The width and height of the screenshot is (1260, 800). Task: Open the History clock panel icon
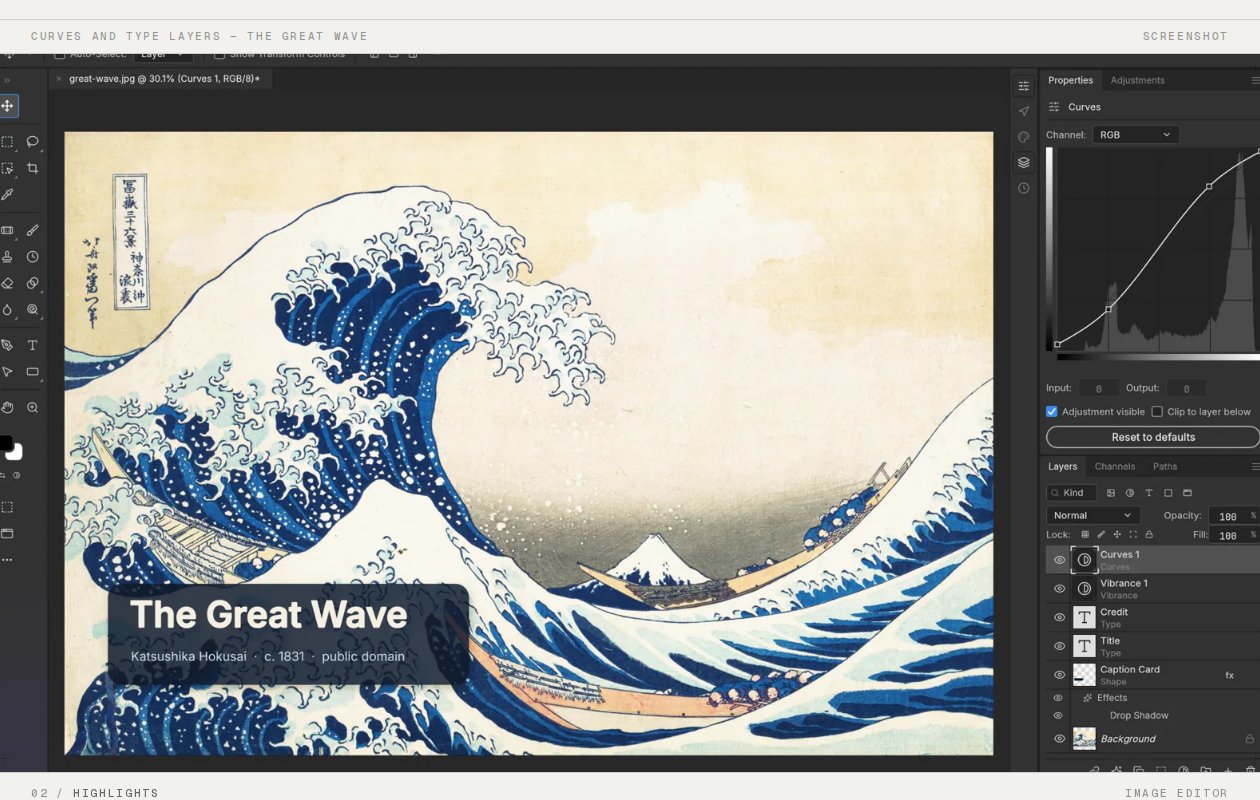(x=1023, y=188)
